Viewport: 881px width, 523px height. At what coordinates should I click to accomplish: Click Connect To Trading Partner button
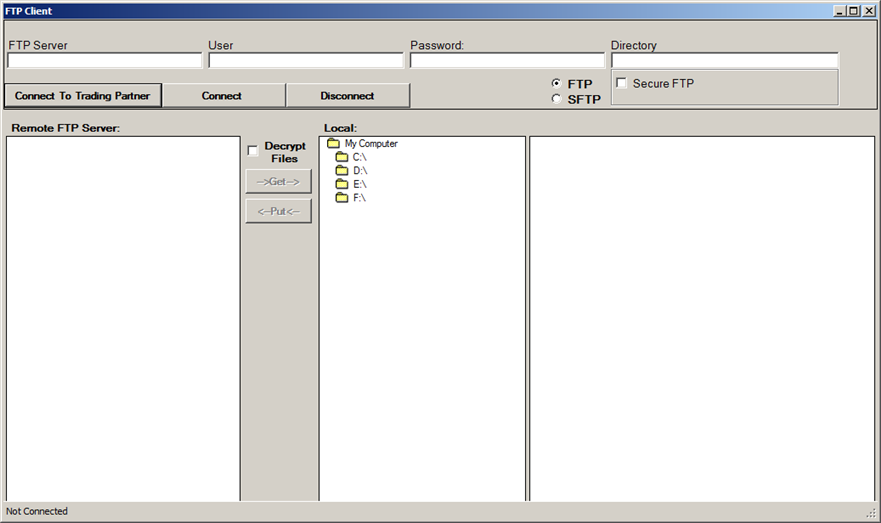83,95
